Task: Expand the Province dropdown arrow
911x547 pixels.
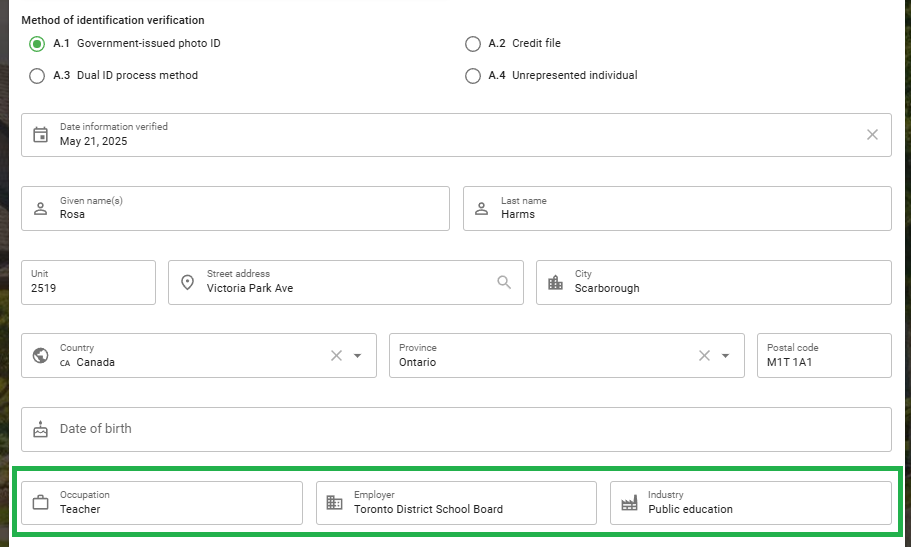Action: pos(725,356)
